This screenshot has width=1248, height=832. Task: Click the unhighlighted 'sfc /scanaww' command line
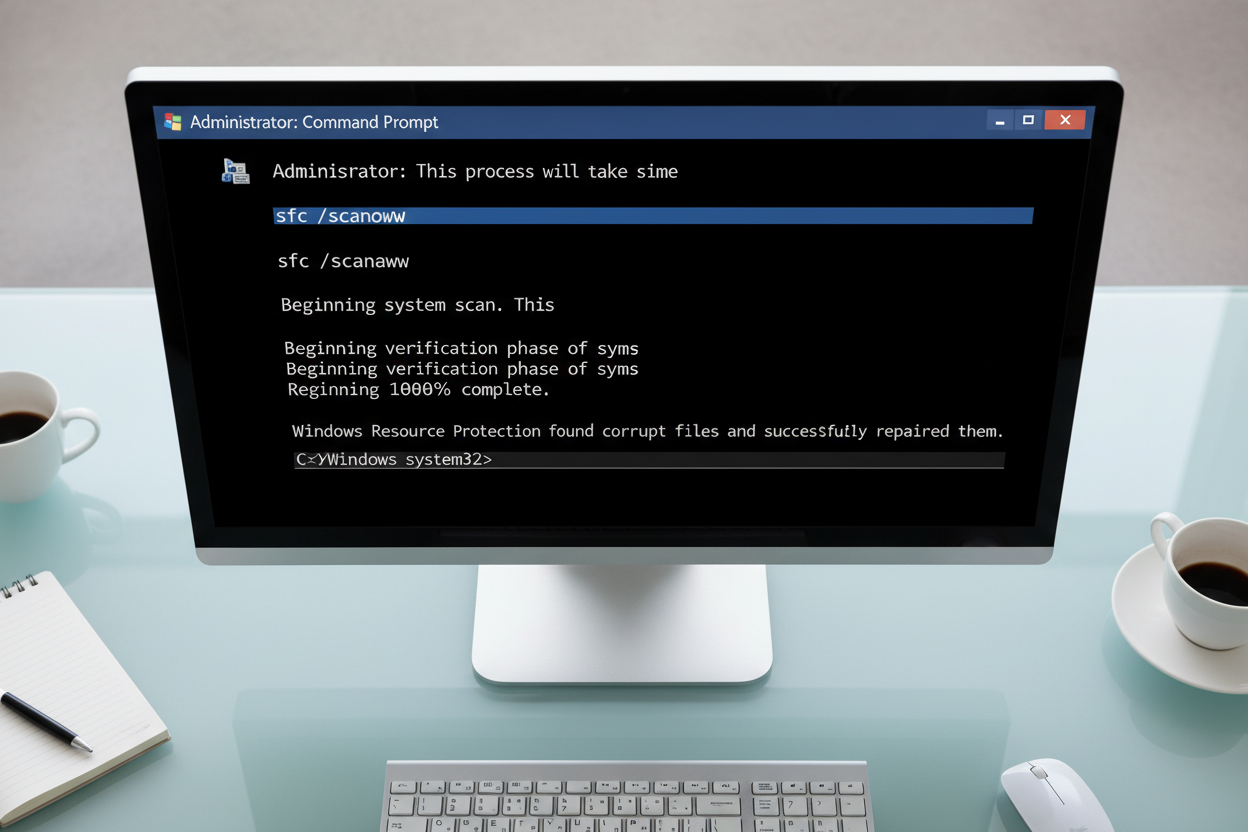coord(343,261)
